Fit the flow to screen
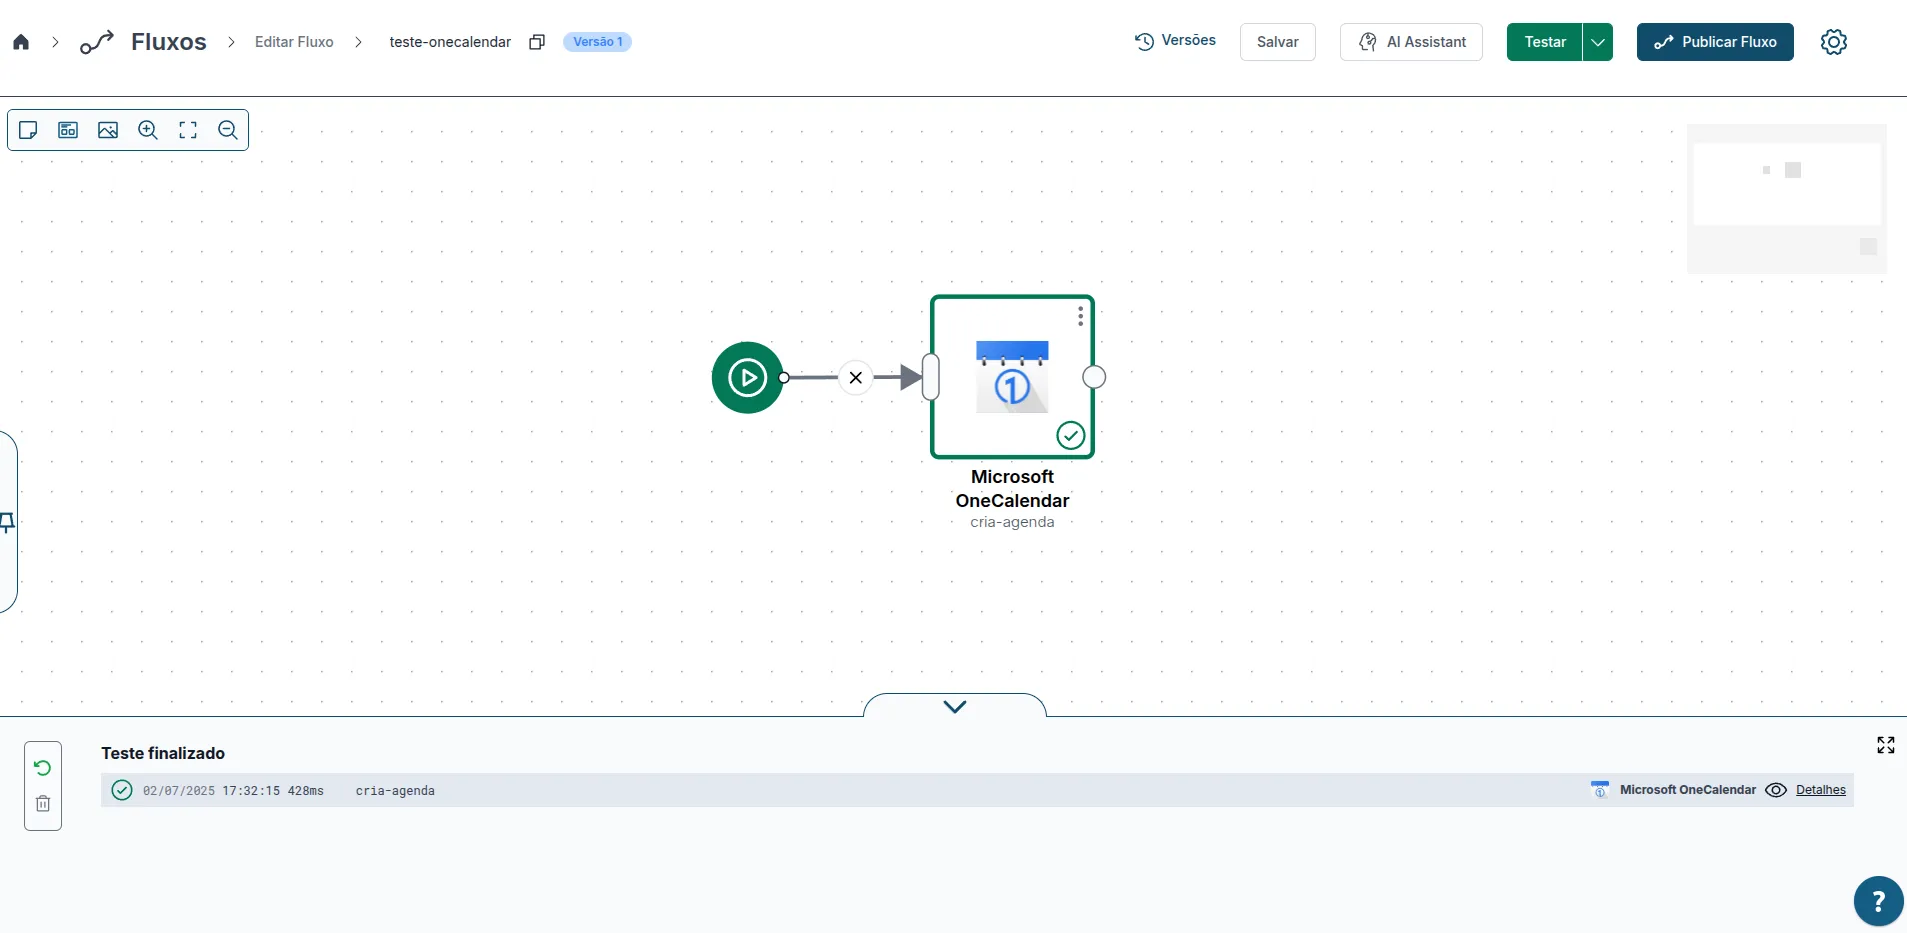The height and width of the screenshot is (933, 1907). pyautogui.click(x=188, y=130)
